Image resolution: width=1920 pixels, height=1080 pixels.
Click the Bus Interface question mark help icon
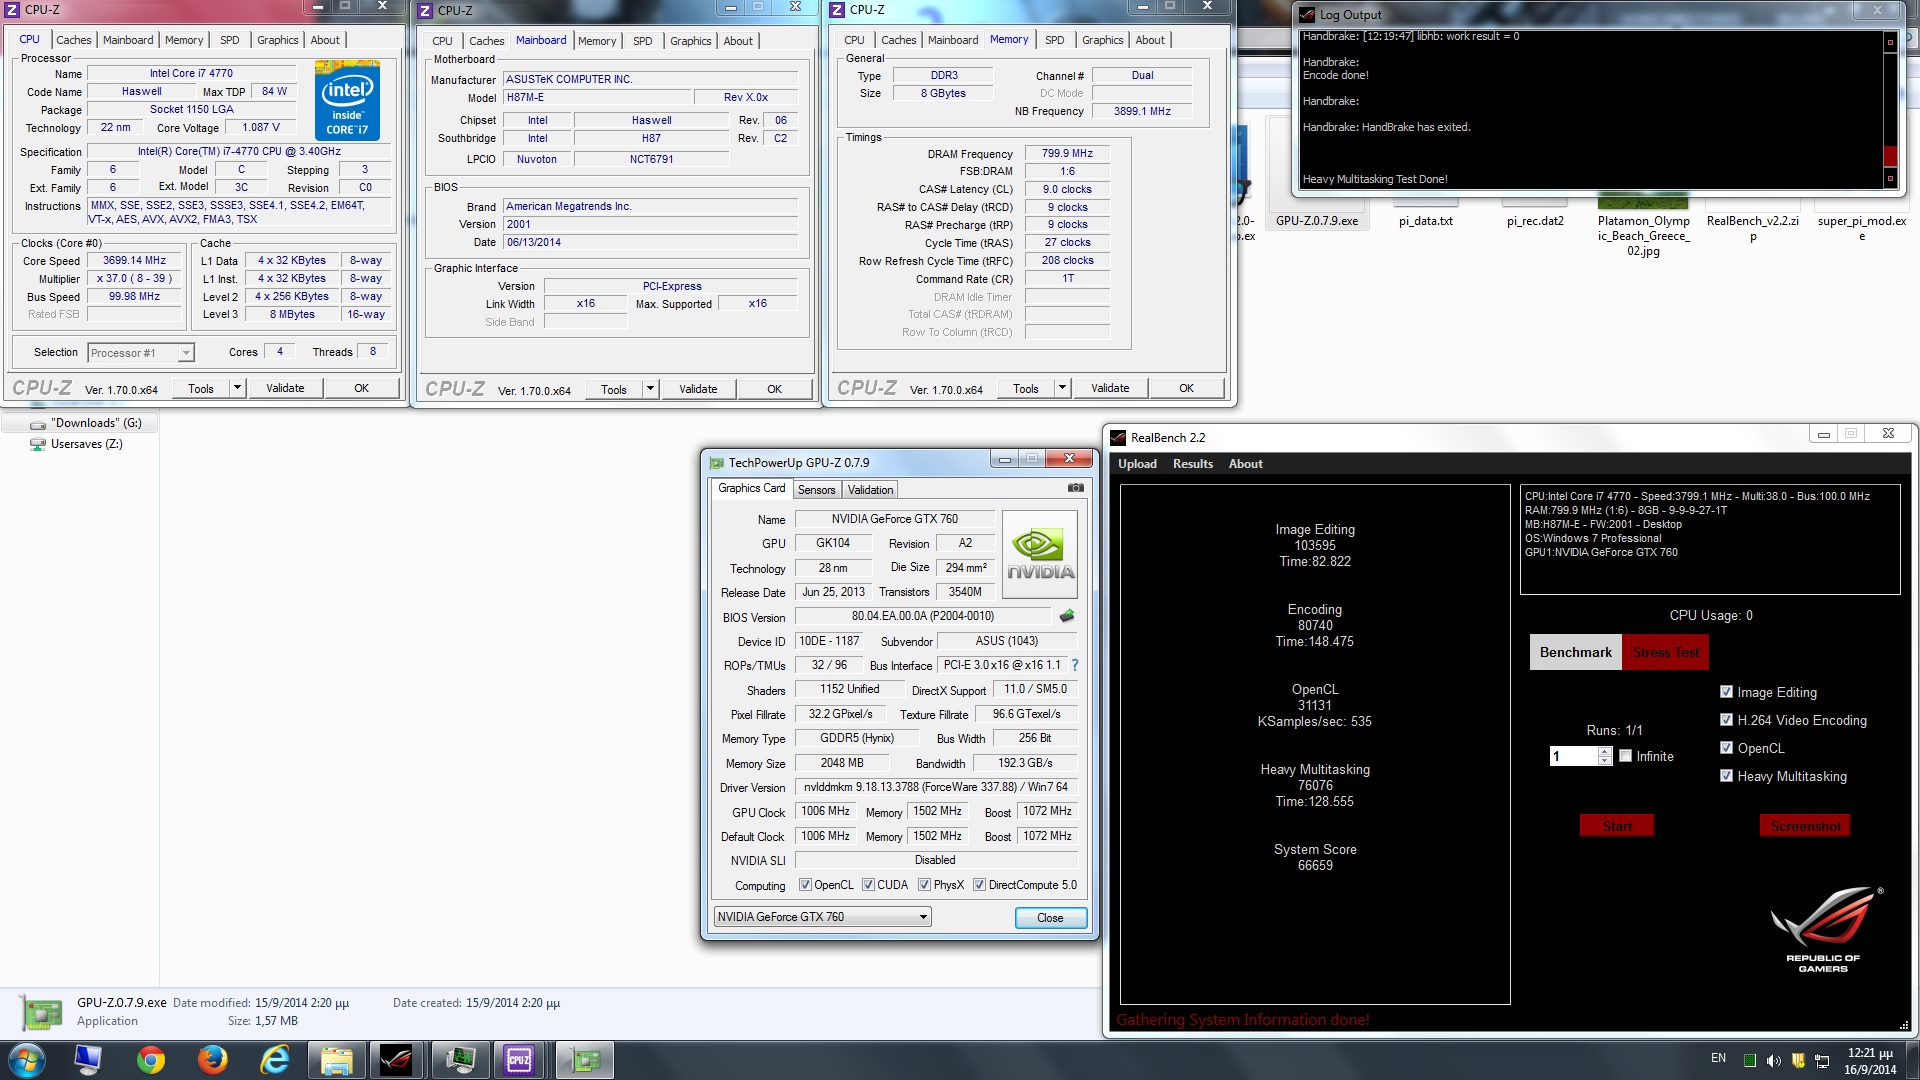coord(1075,665)
